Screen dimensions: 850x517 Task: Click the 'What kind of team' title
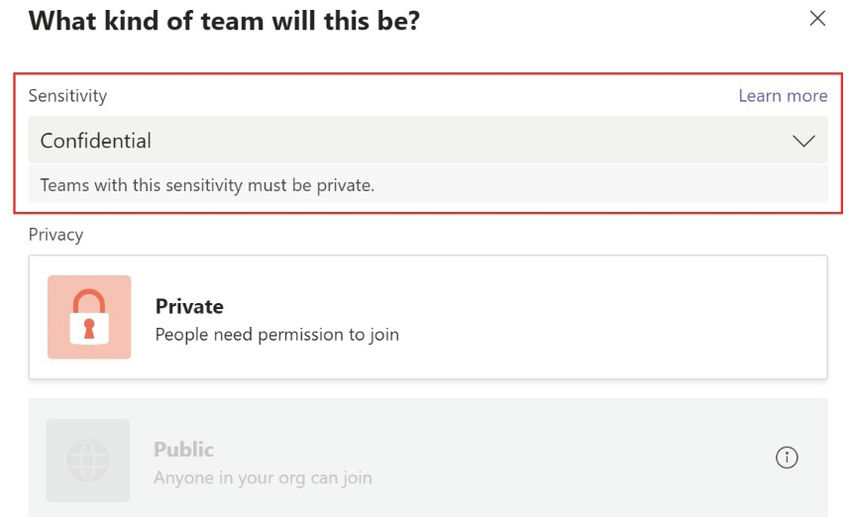point(224,21)
